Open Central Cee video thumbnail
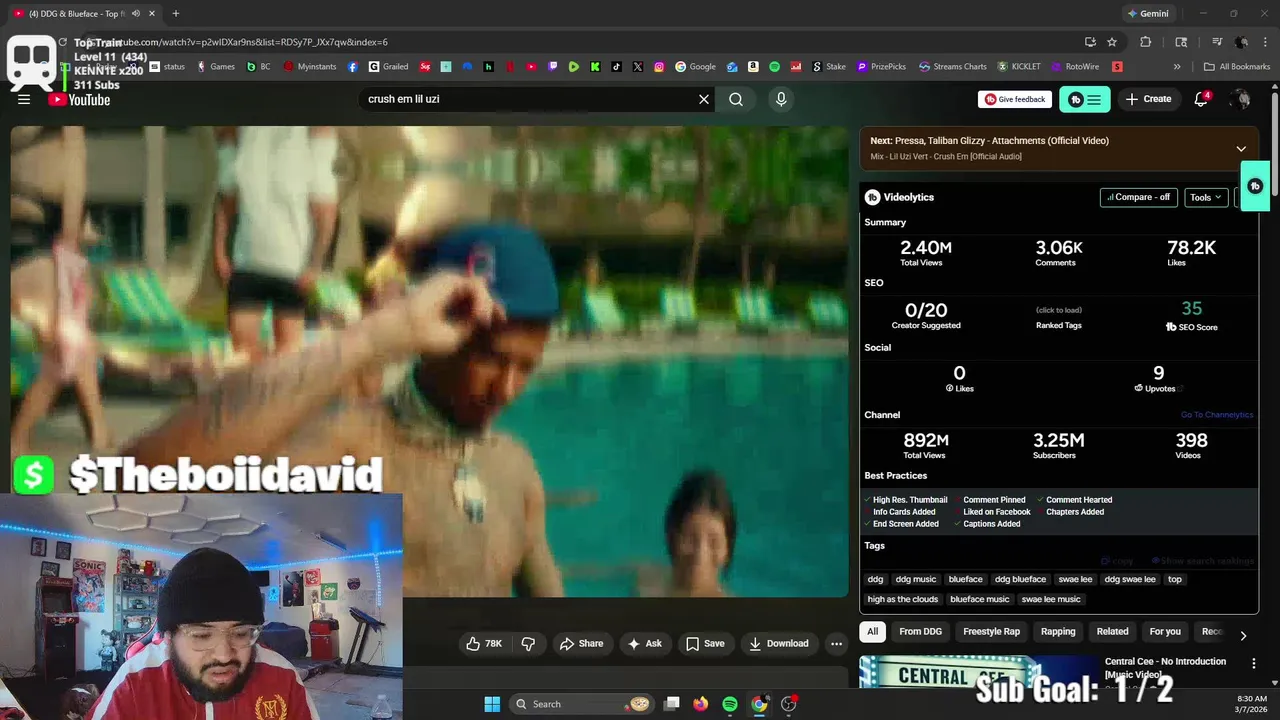The width and height of the screenshot is (1280, 720). click(x=978, y=672)
